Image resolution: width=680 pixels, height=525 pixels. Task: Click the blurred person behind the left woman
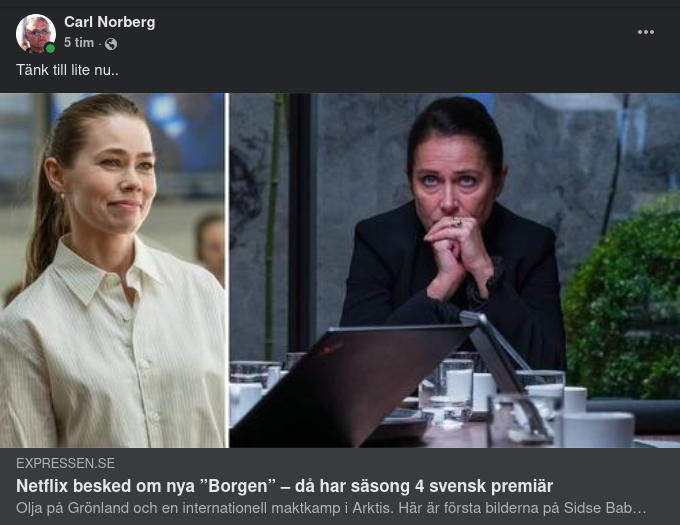210,245
